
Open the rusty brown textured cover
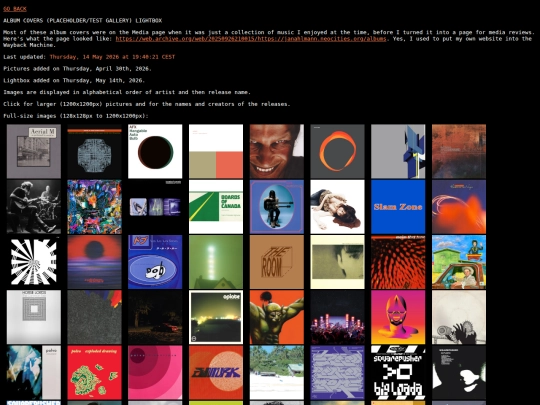(x=459, y=151)
